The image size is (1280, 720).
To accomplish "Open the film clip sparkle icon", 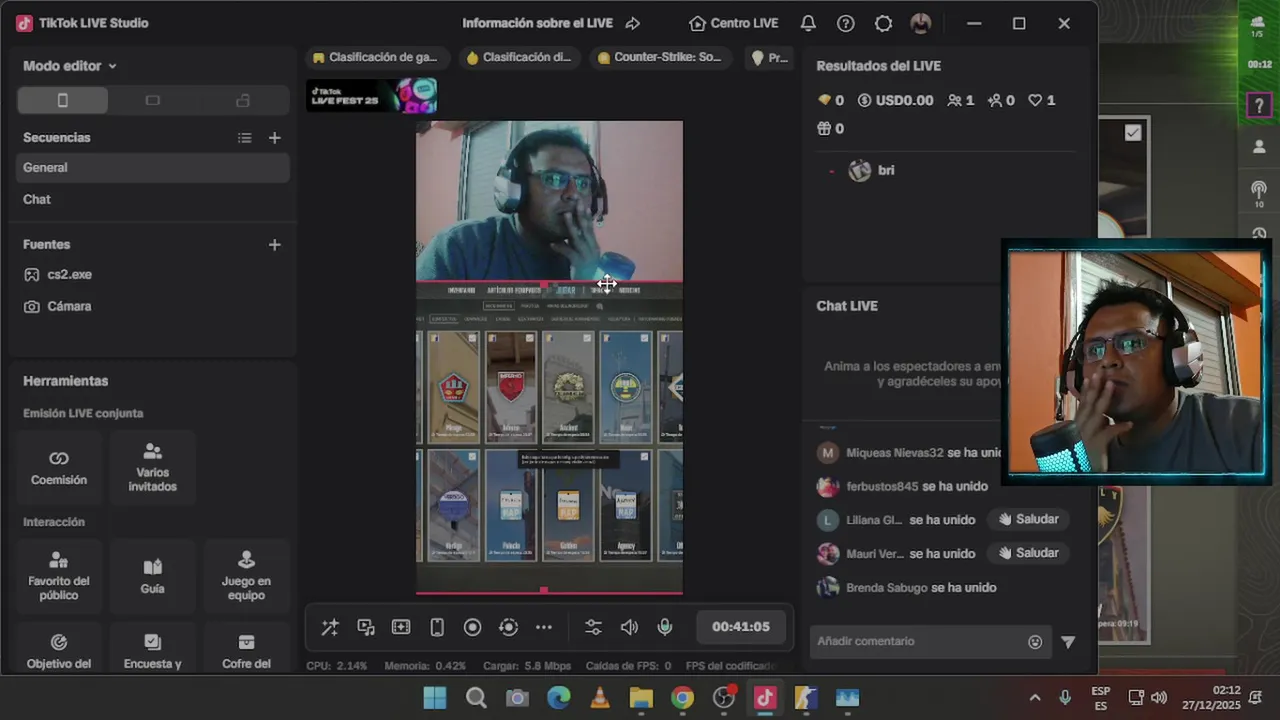I will [401, 627].
